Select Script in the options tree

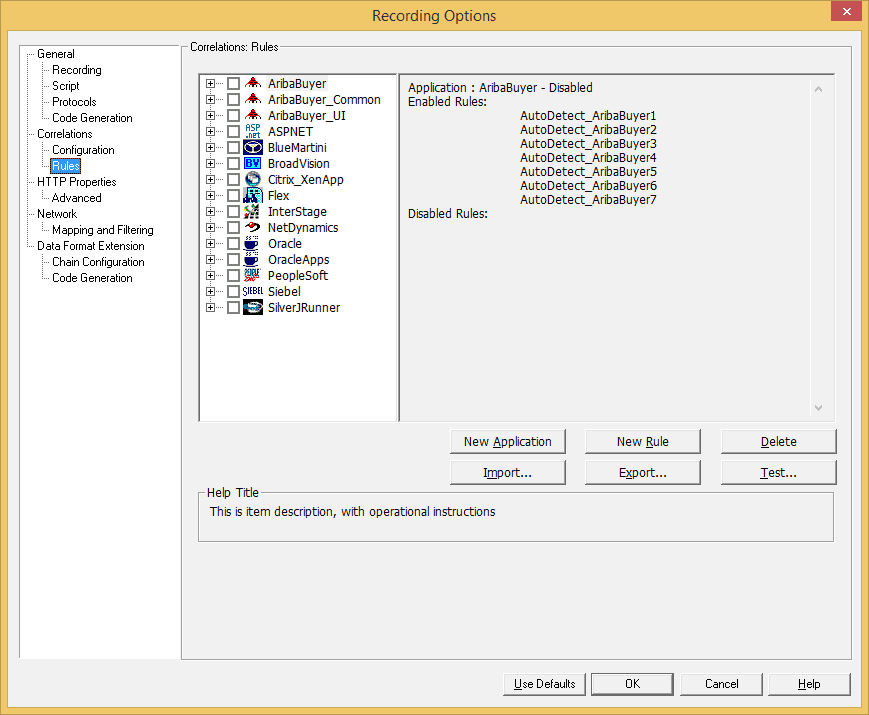pos(65,86)
